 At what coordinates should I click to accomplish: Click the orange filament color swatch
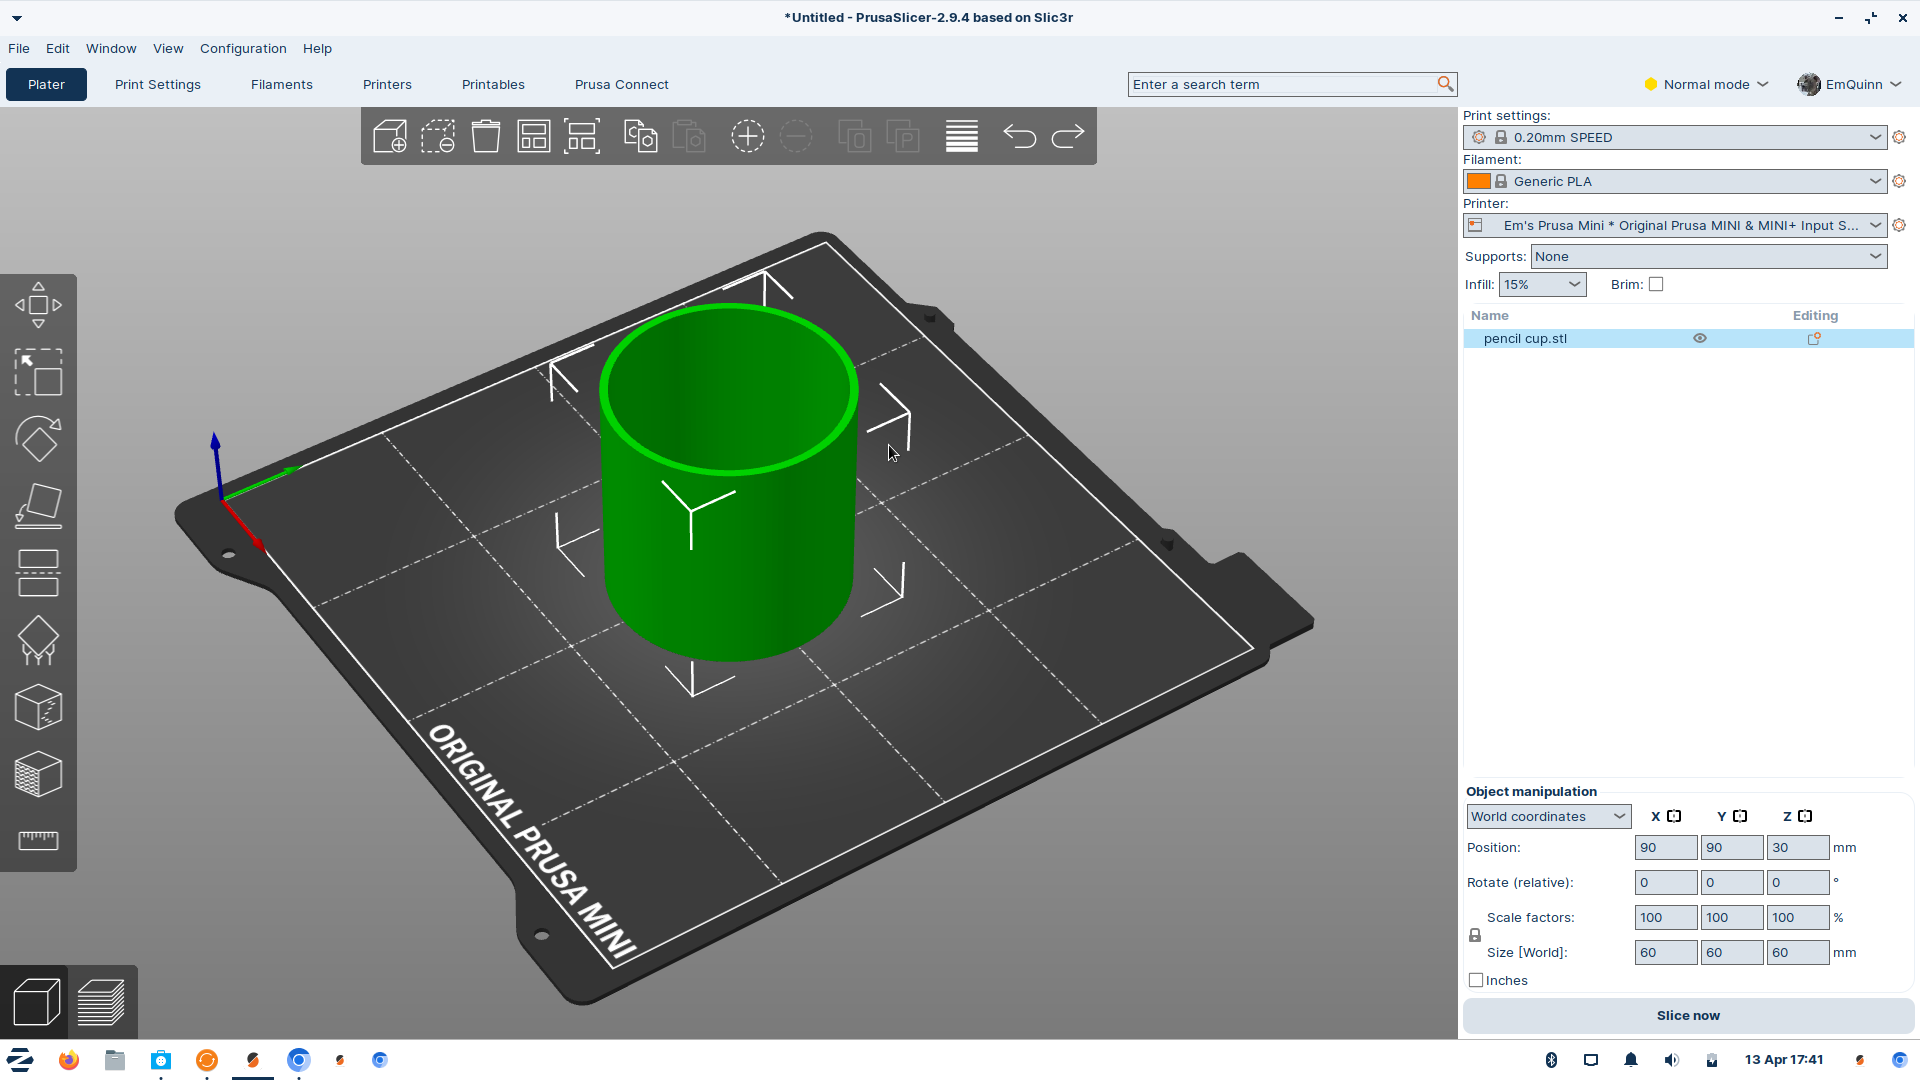1478,181
